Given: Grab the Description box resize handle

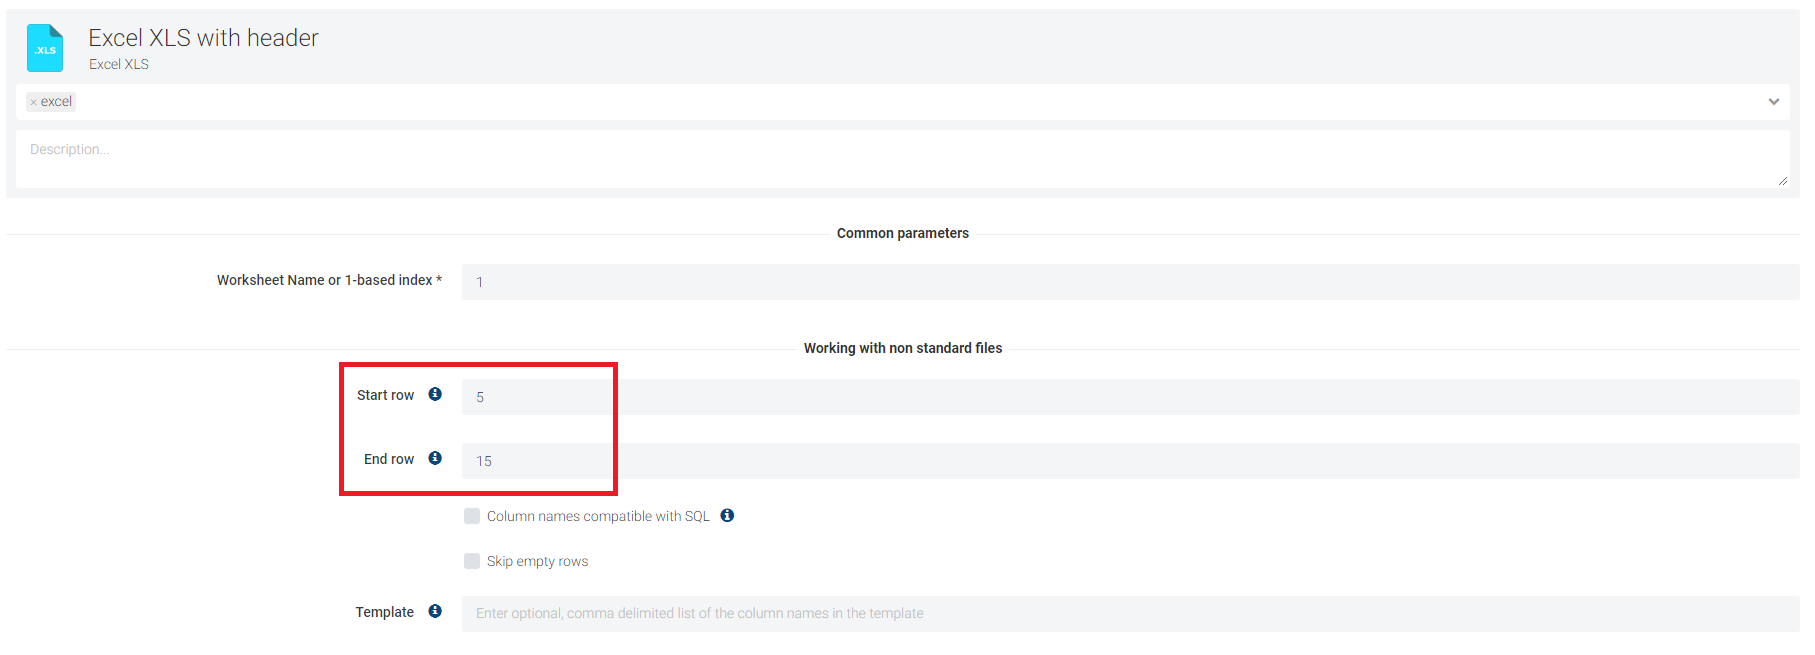Looking at the screenshot, I should [x=1782, y=181].
